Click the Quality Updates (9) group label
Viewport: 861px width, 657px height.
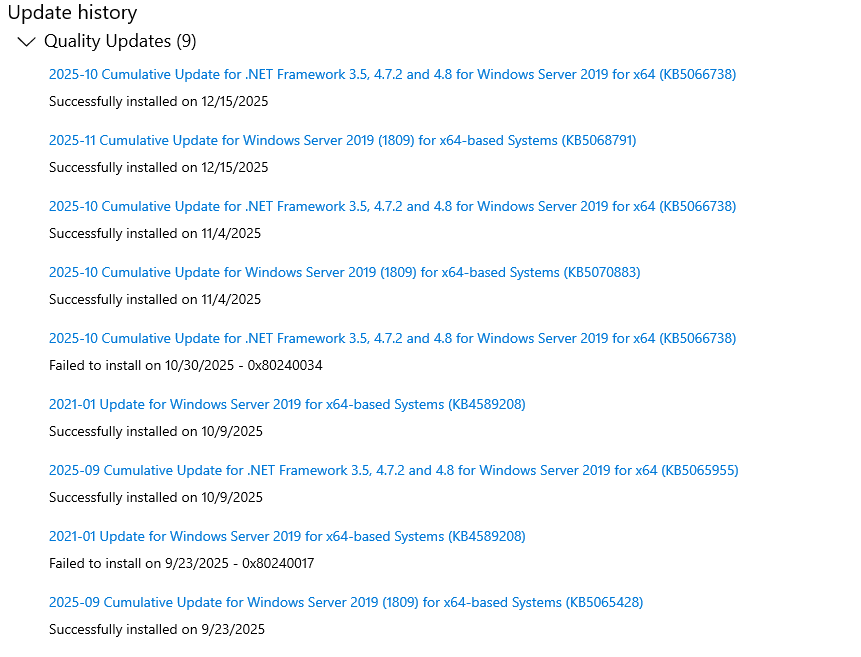coord(120,41)
